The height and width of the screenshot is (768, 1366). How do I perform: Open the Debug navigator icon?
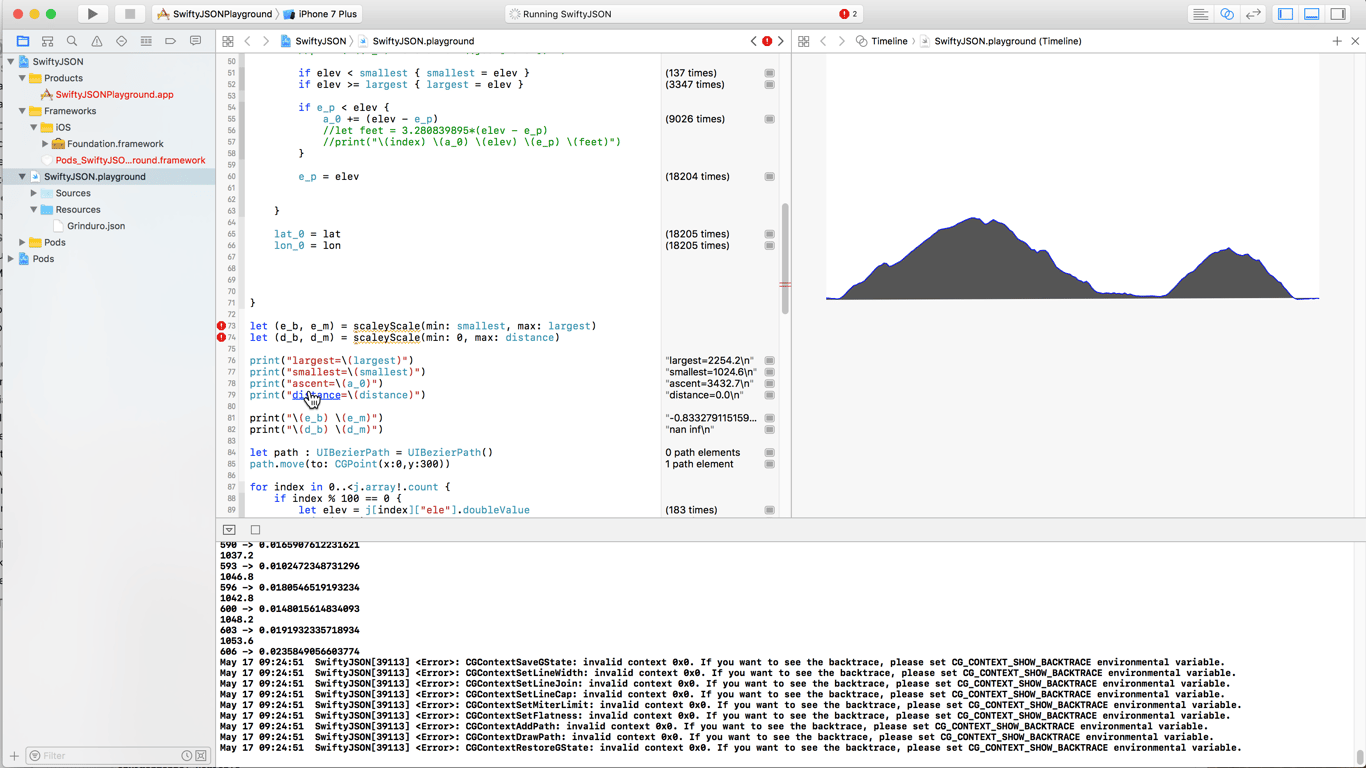(x=146, y=41)
